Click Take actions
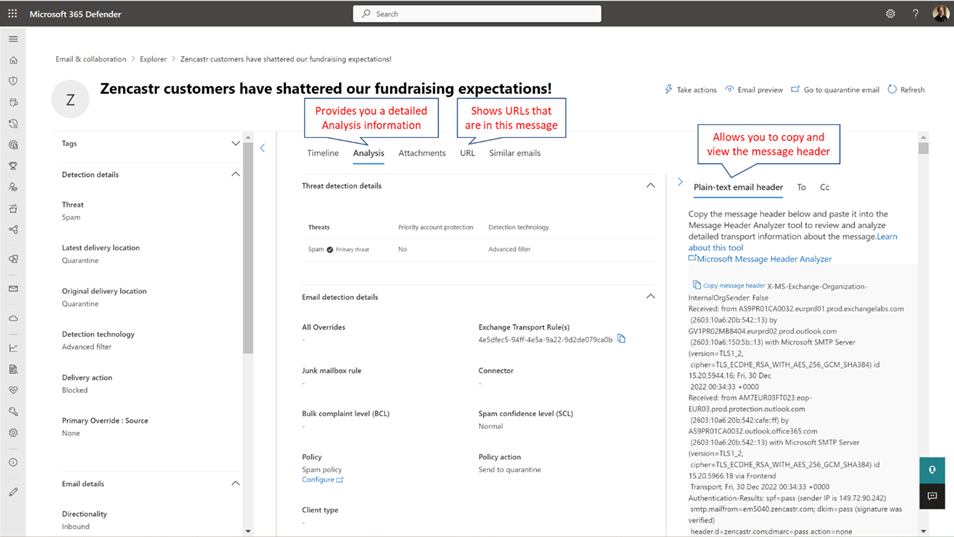 coord(691,89)
